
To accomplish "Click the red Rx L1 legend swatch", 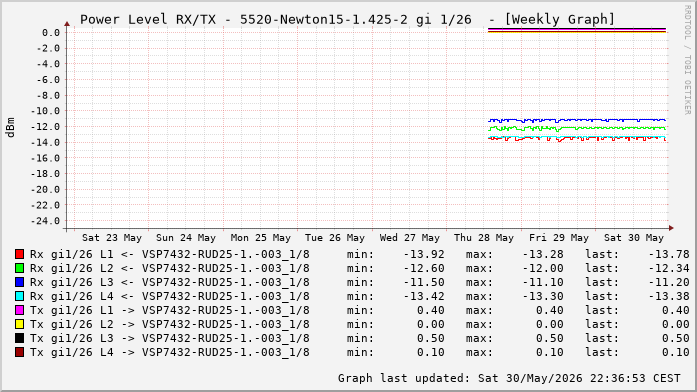I will tap(19, 254).
